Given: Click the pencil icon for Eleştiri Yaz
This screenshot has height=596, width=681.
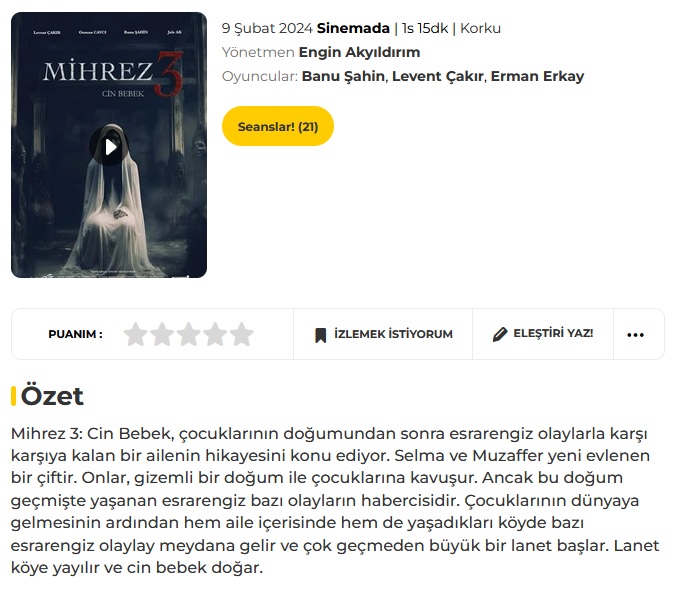Looking at the screenshot, I should tap(500, 334).
